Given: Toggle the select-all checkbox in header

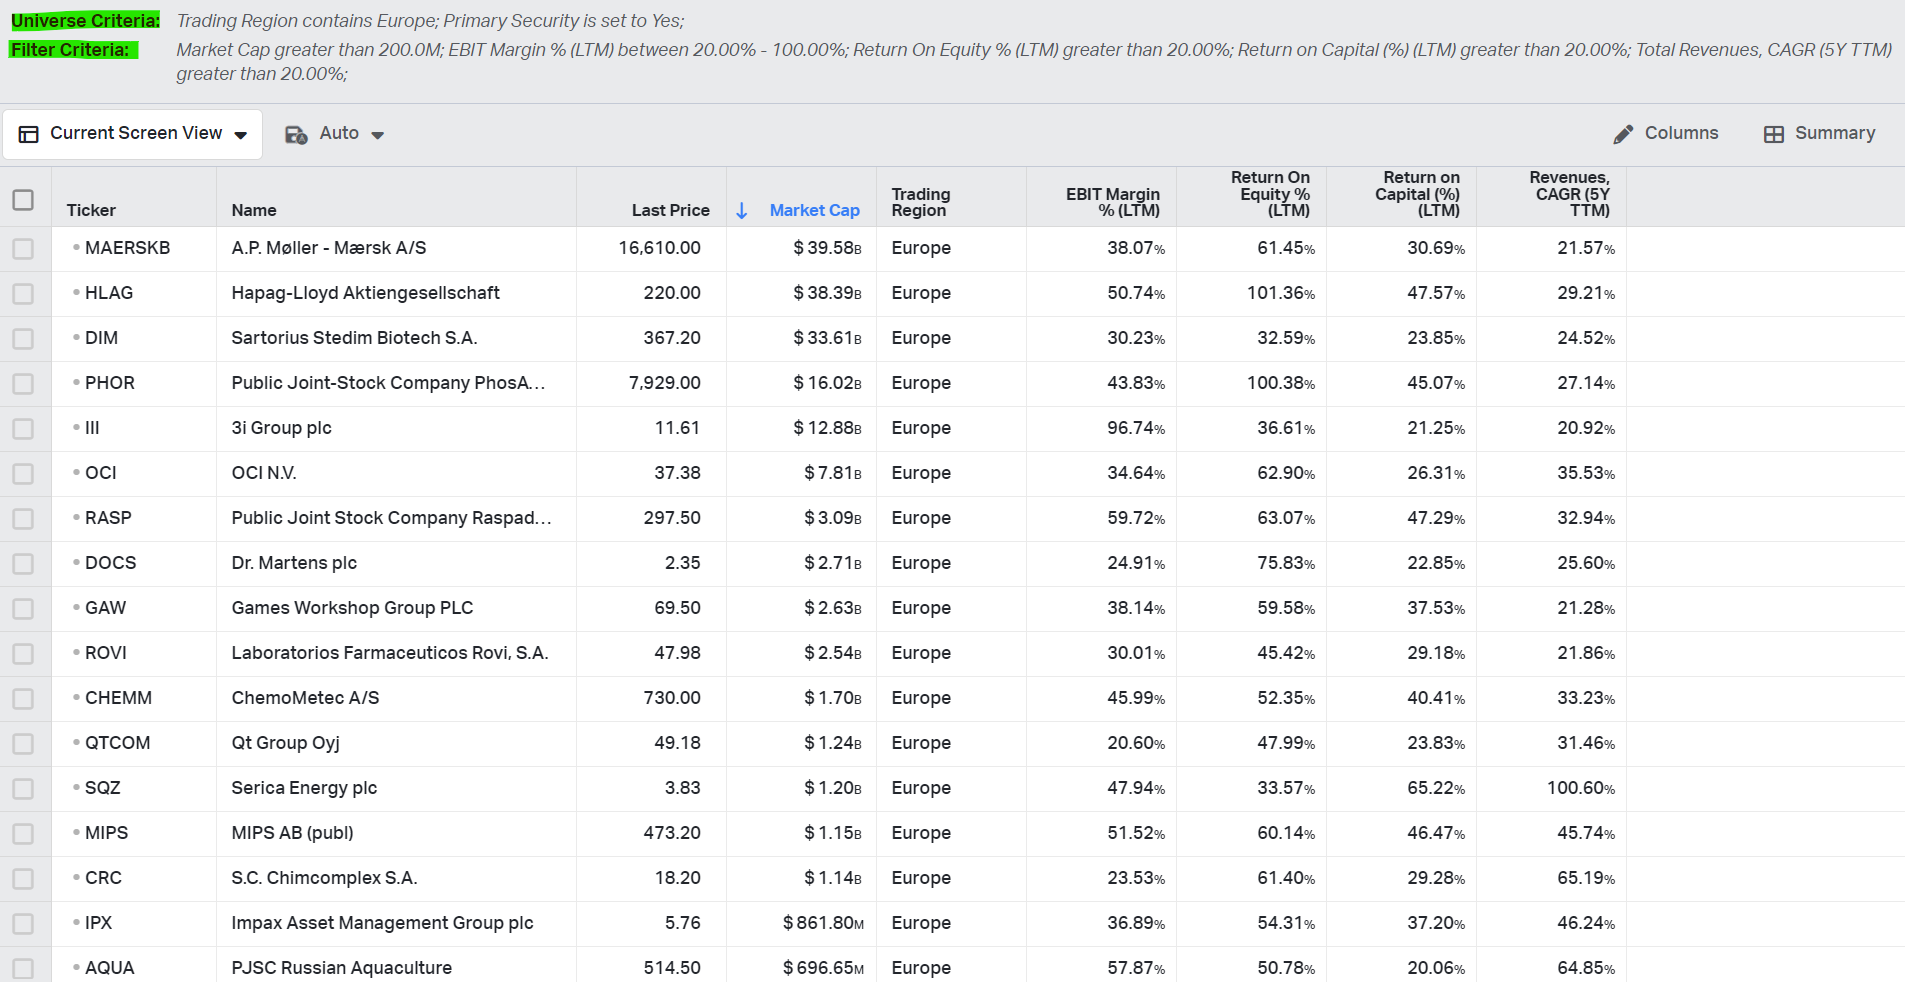Looking at the screenshot, I should pos(23,200).
